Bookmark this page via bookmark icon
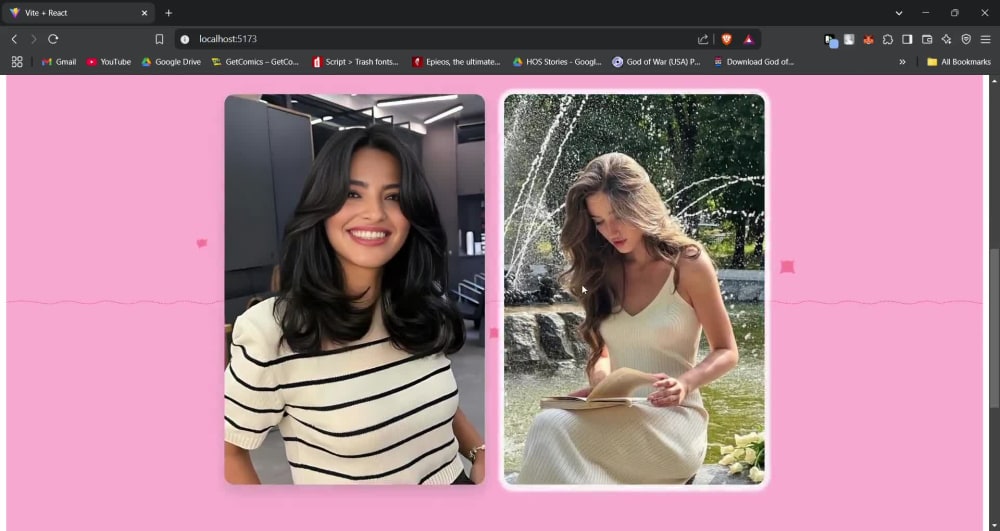Viewport: 1000px width, 531px height. (159, 39)
